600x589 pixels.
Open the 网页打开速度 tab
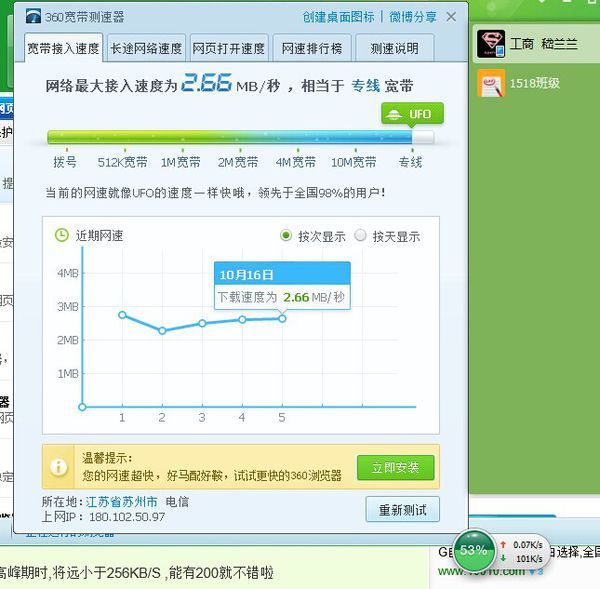tap(229, 48)
